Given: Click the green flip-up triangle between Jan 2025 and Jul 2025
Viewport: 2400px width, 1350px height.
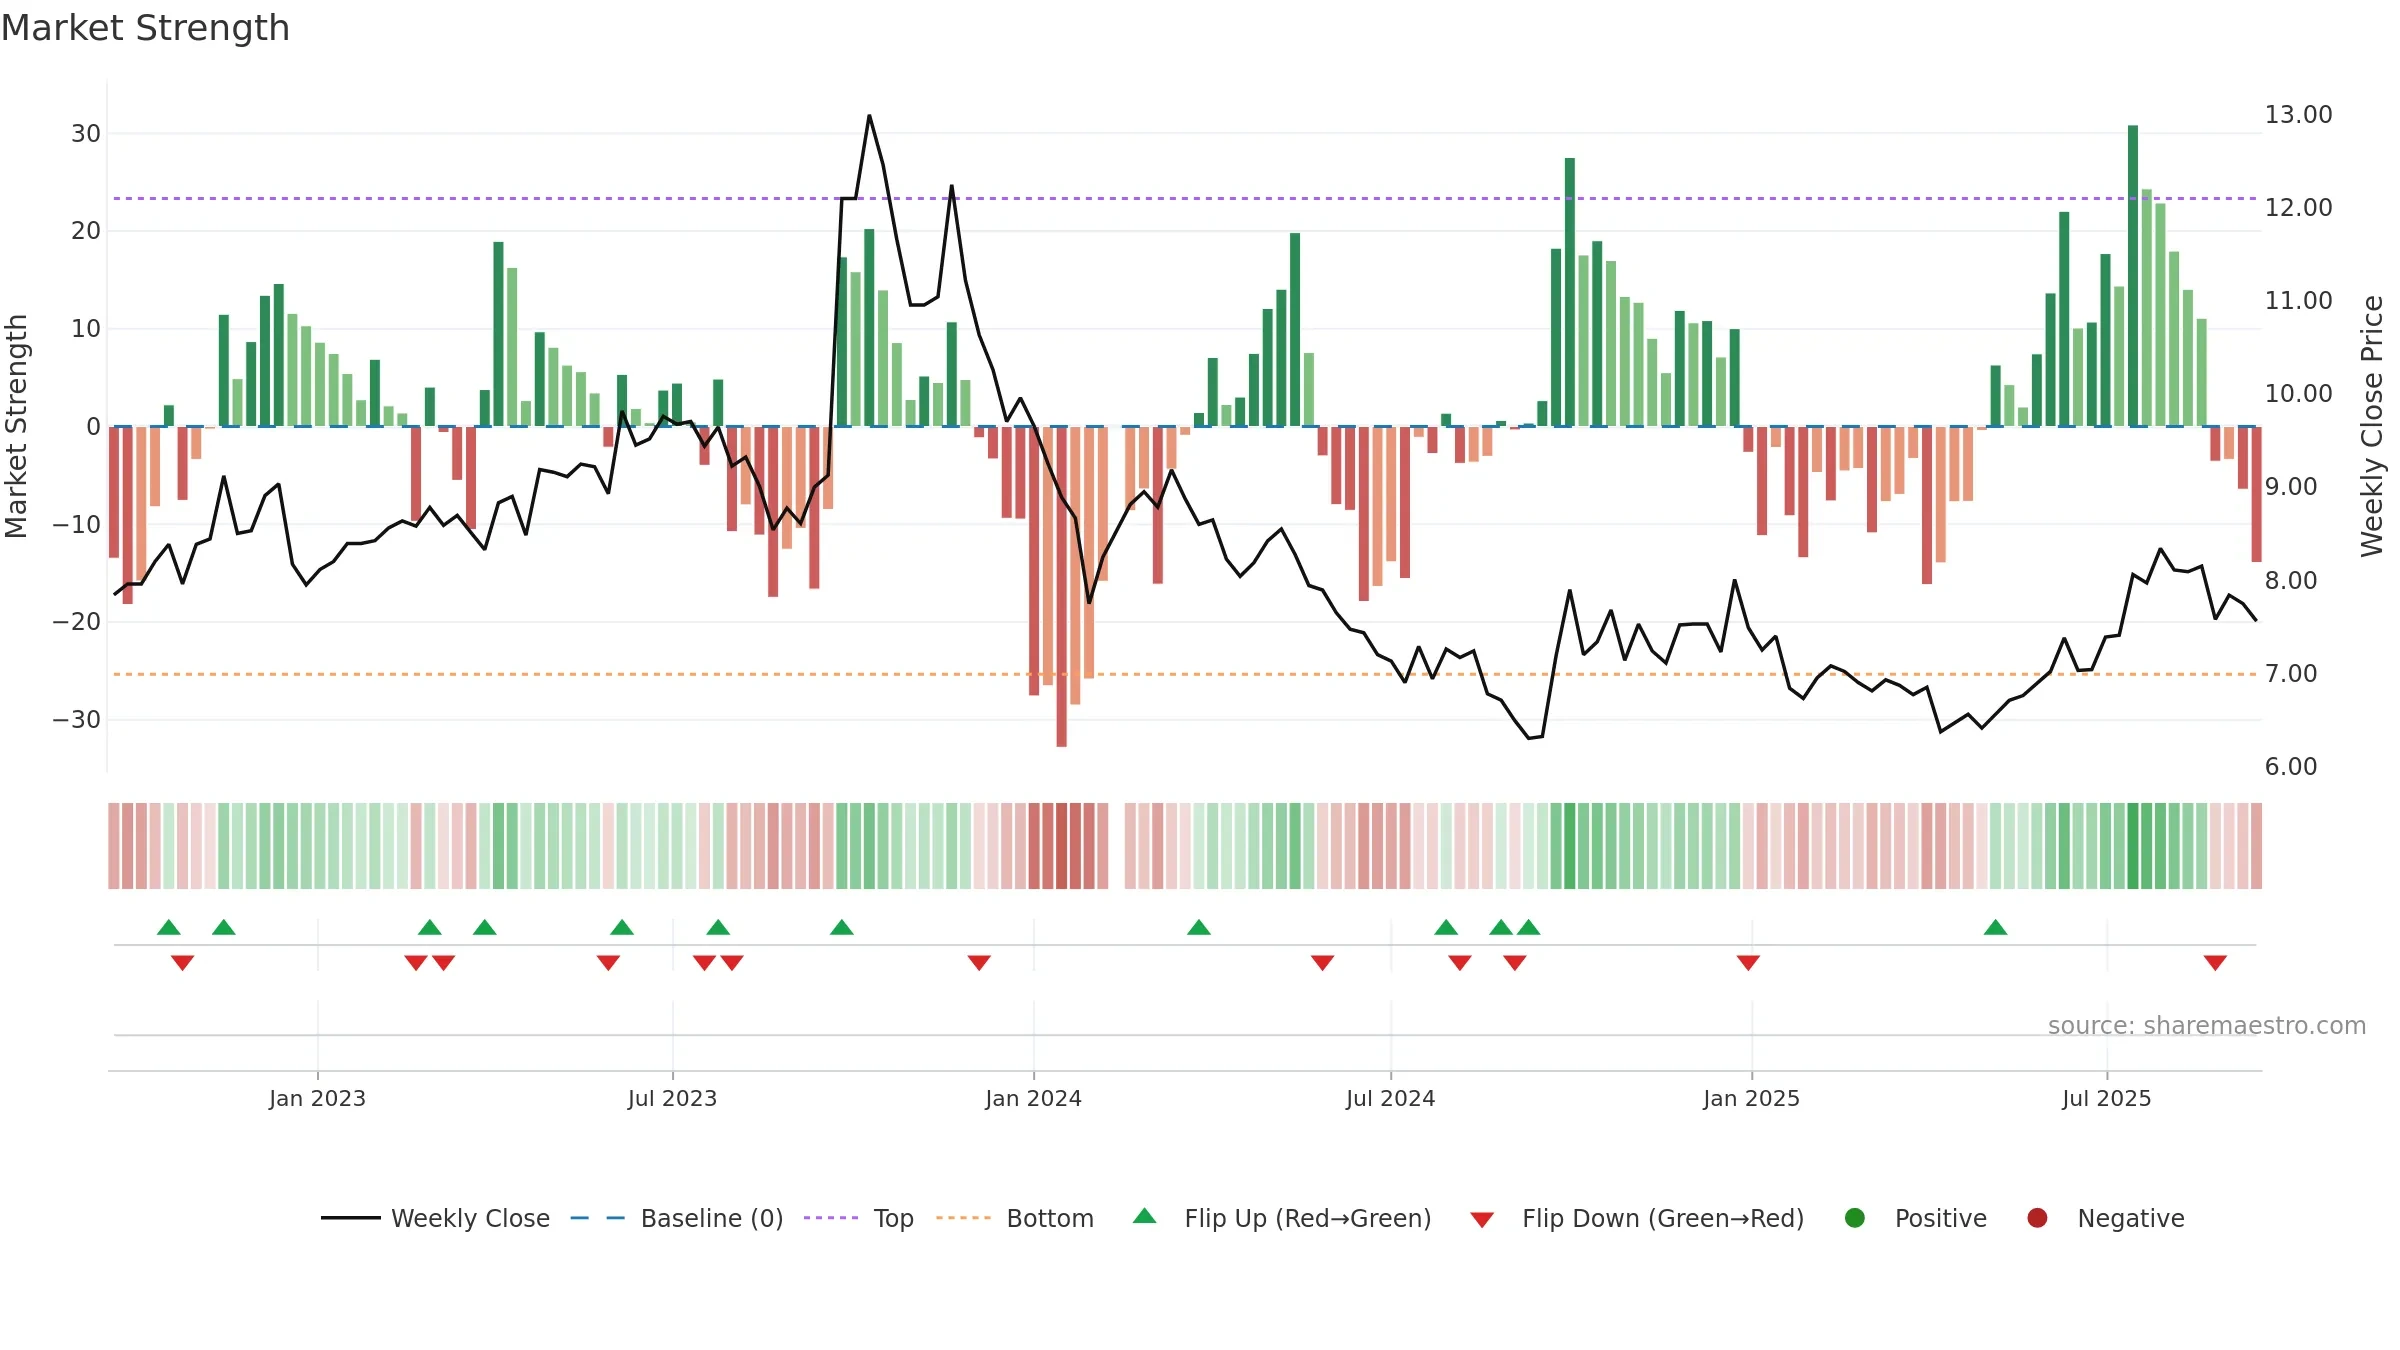Looking at the screenshot, I should [x=1995, y=927].
